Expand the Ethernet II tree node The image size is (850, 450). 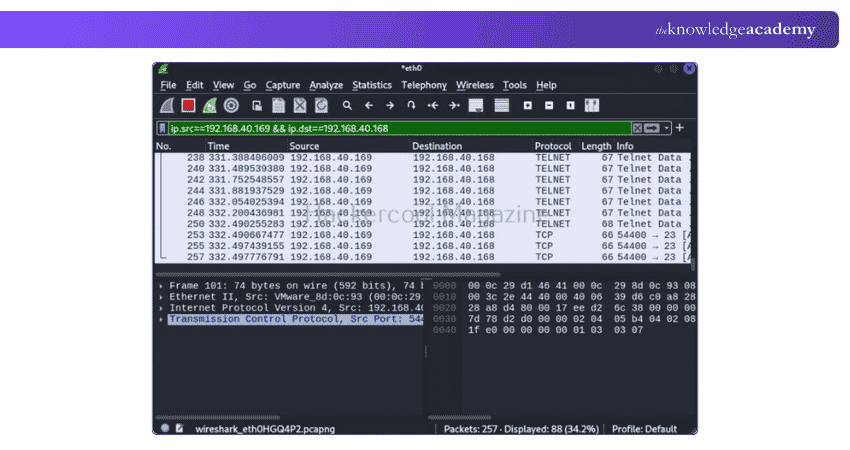(x=161, y=297)
